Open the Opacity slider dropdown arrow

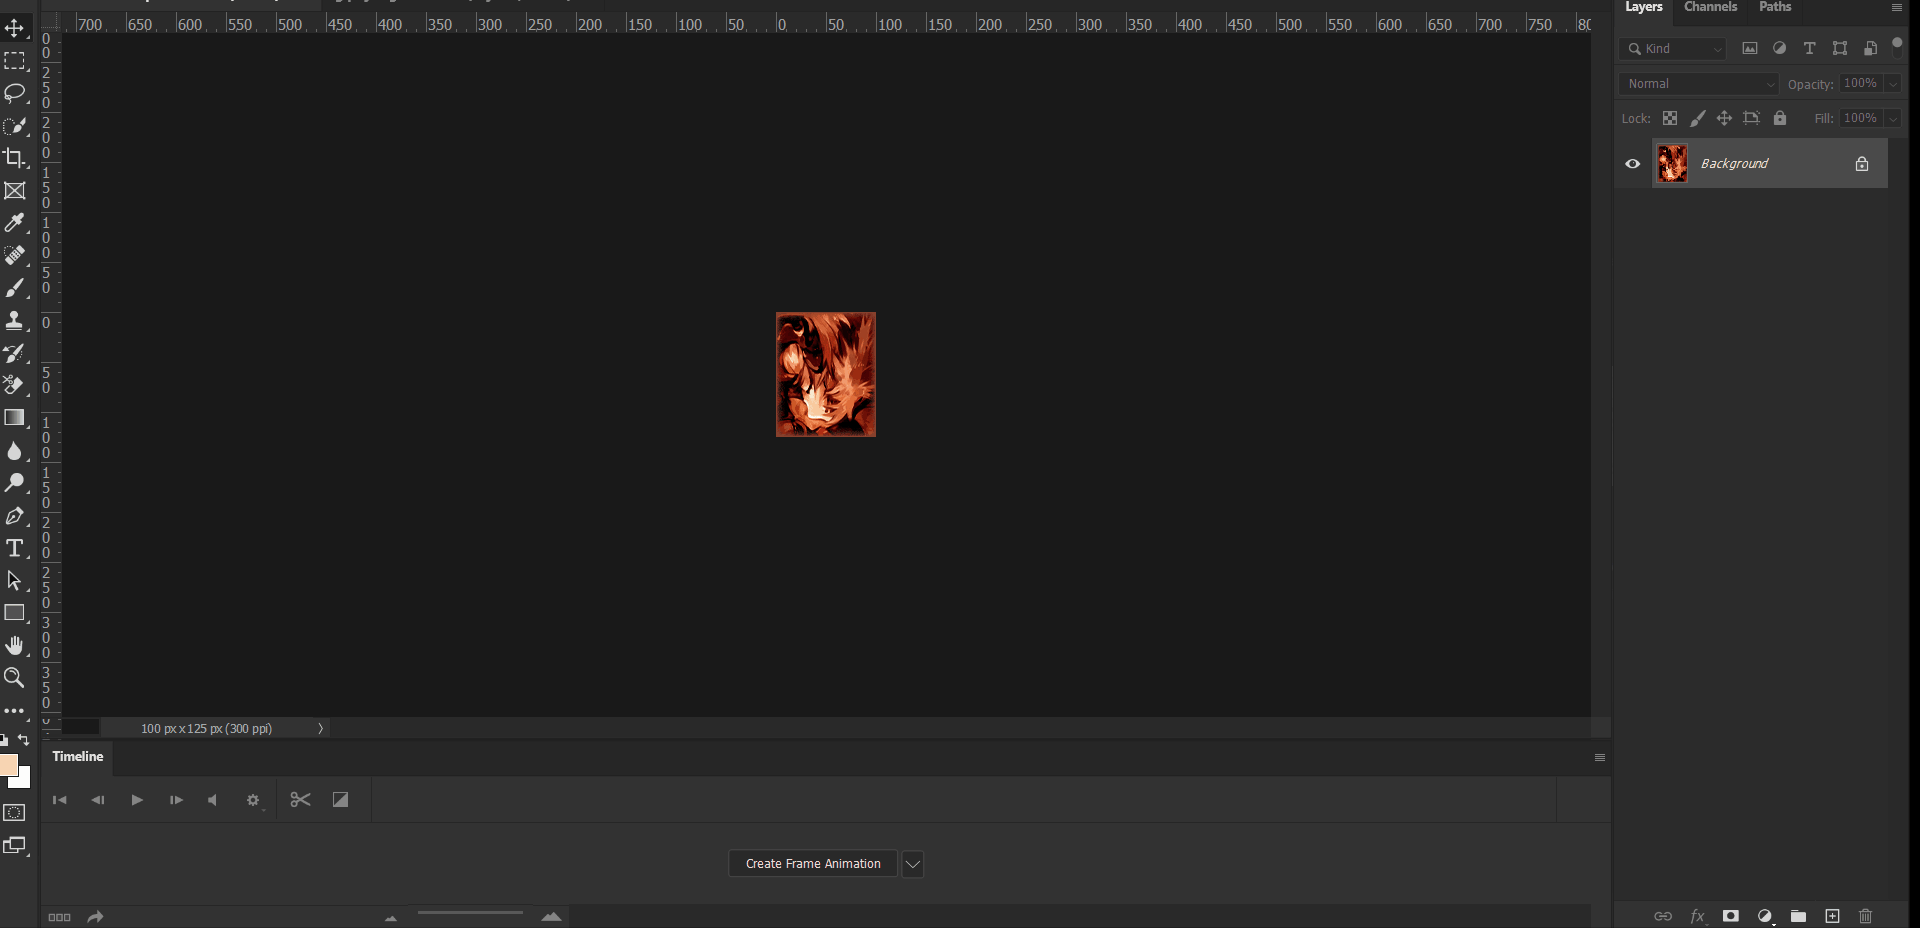(x=1893, y=84)
